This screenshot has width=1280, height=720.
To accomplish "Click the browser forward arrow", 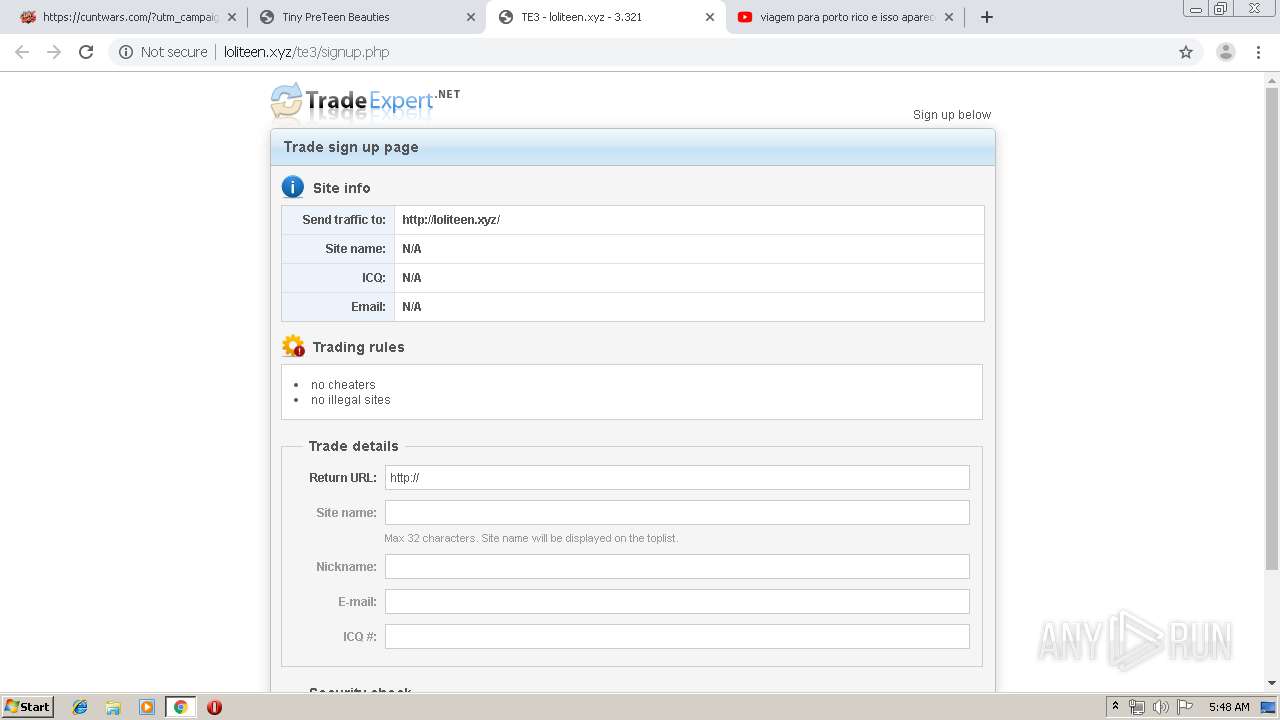I will click(x=54, y=52).
